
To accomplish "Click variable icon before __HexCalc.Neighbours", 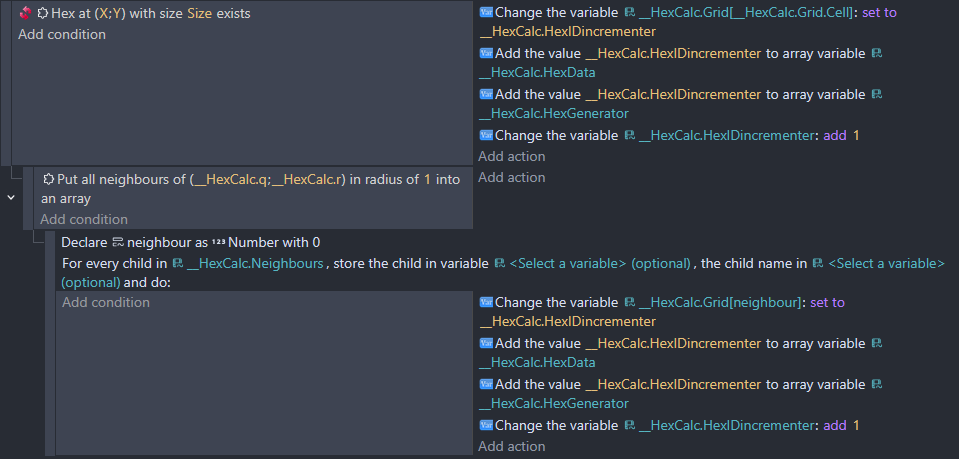I will [178, 263].
